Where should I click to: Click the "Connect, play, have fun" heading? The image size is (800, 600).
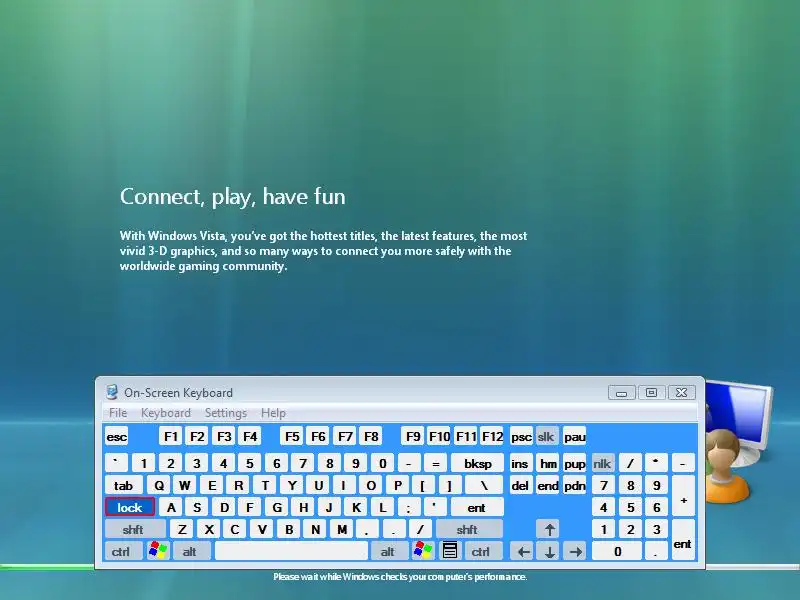click(x=233, y=197)
